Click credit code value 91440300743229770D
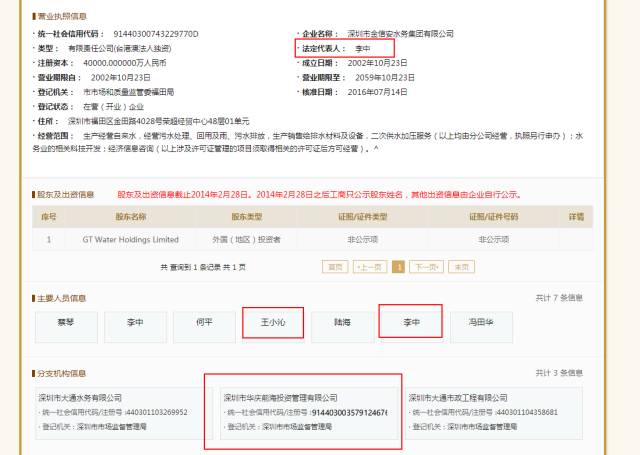Viewport: 640px width, 455px height. coord(156,34)
